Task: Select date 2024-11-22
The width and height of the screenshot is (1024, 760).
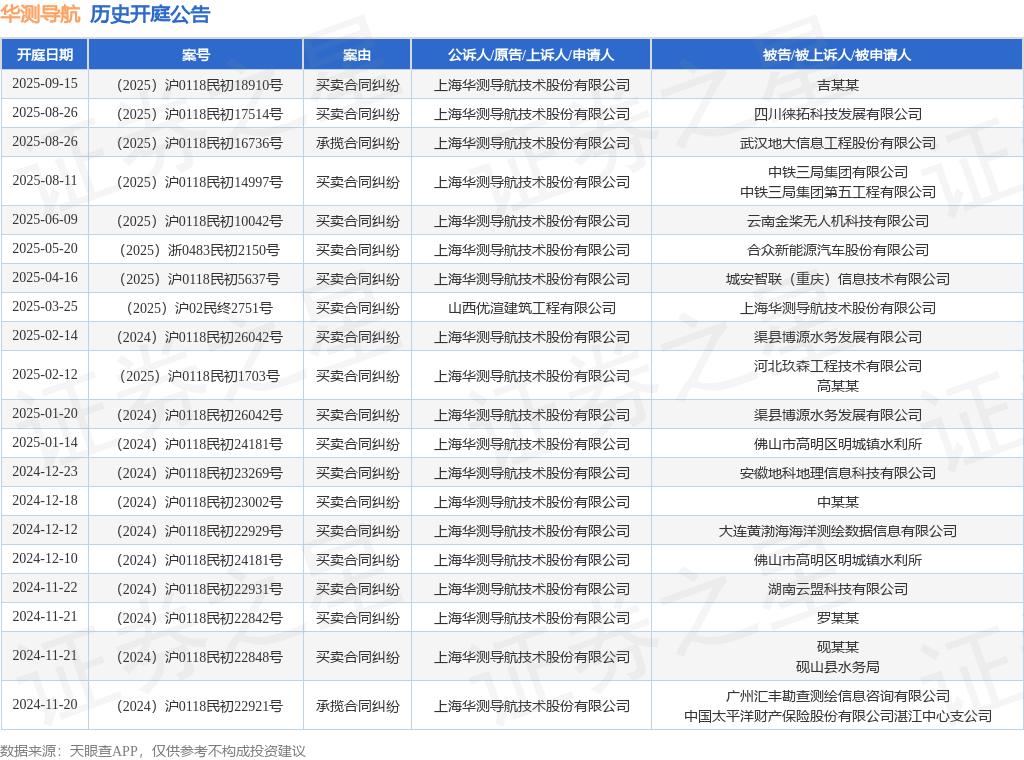Action: tap(44, 588)
